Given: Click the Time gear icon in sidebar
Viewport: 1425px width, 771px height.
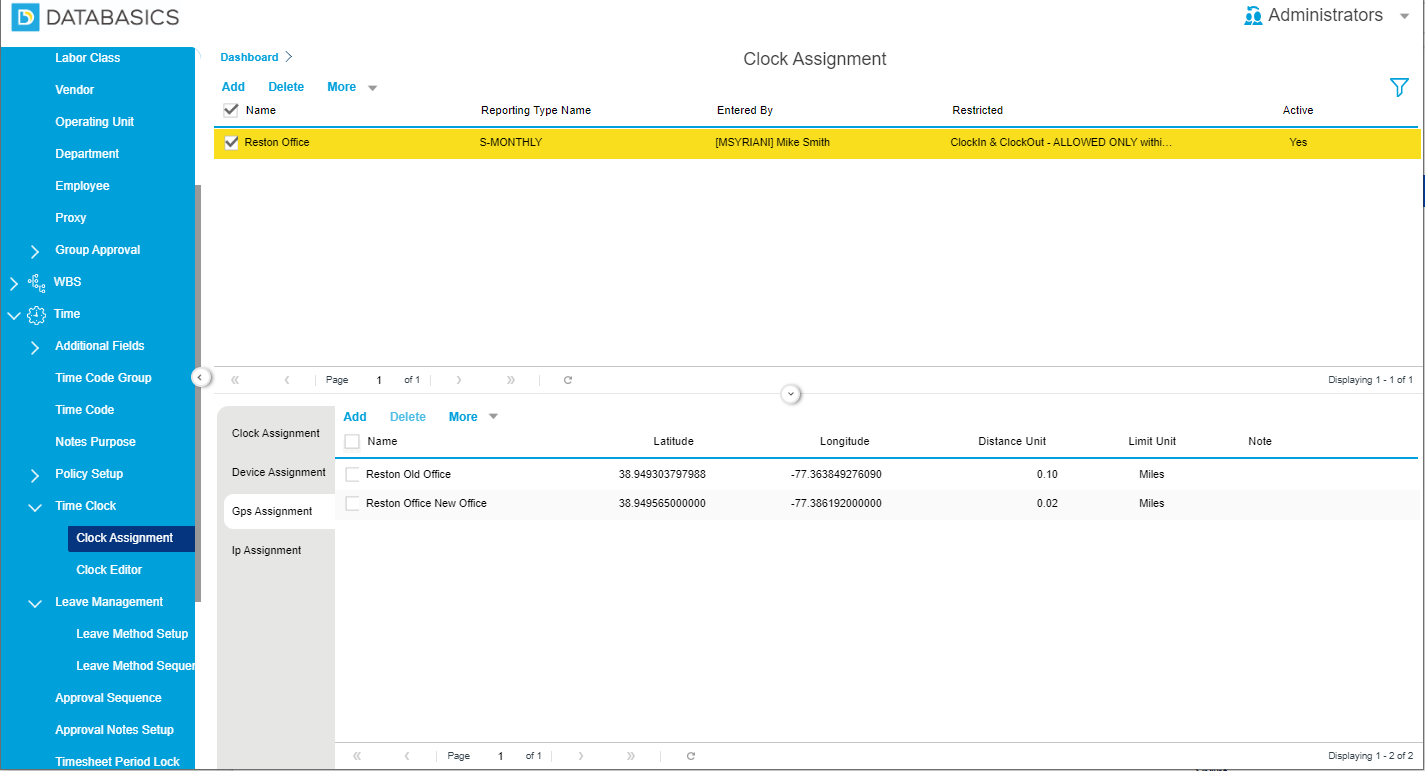Looking at the screenshot, I should tap(37, 314).
